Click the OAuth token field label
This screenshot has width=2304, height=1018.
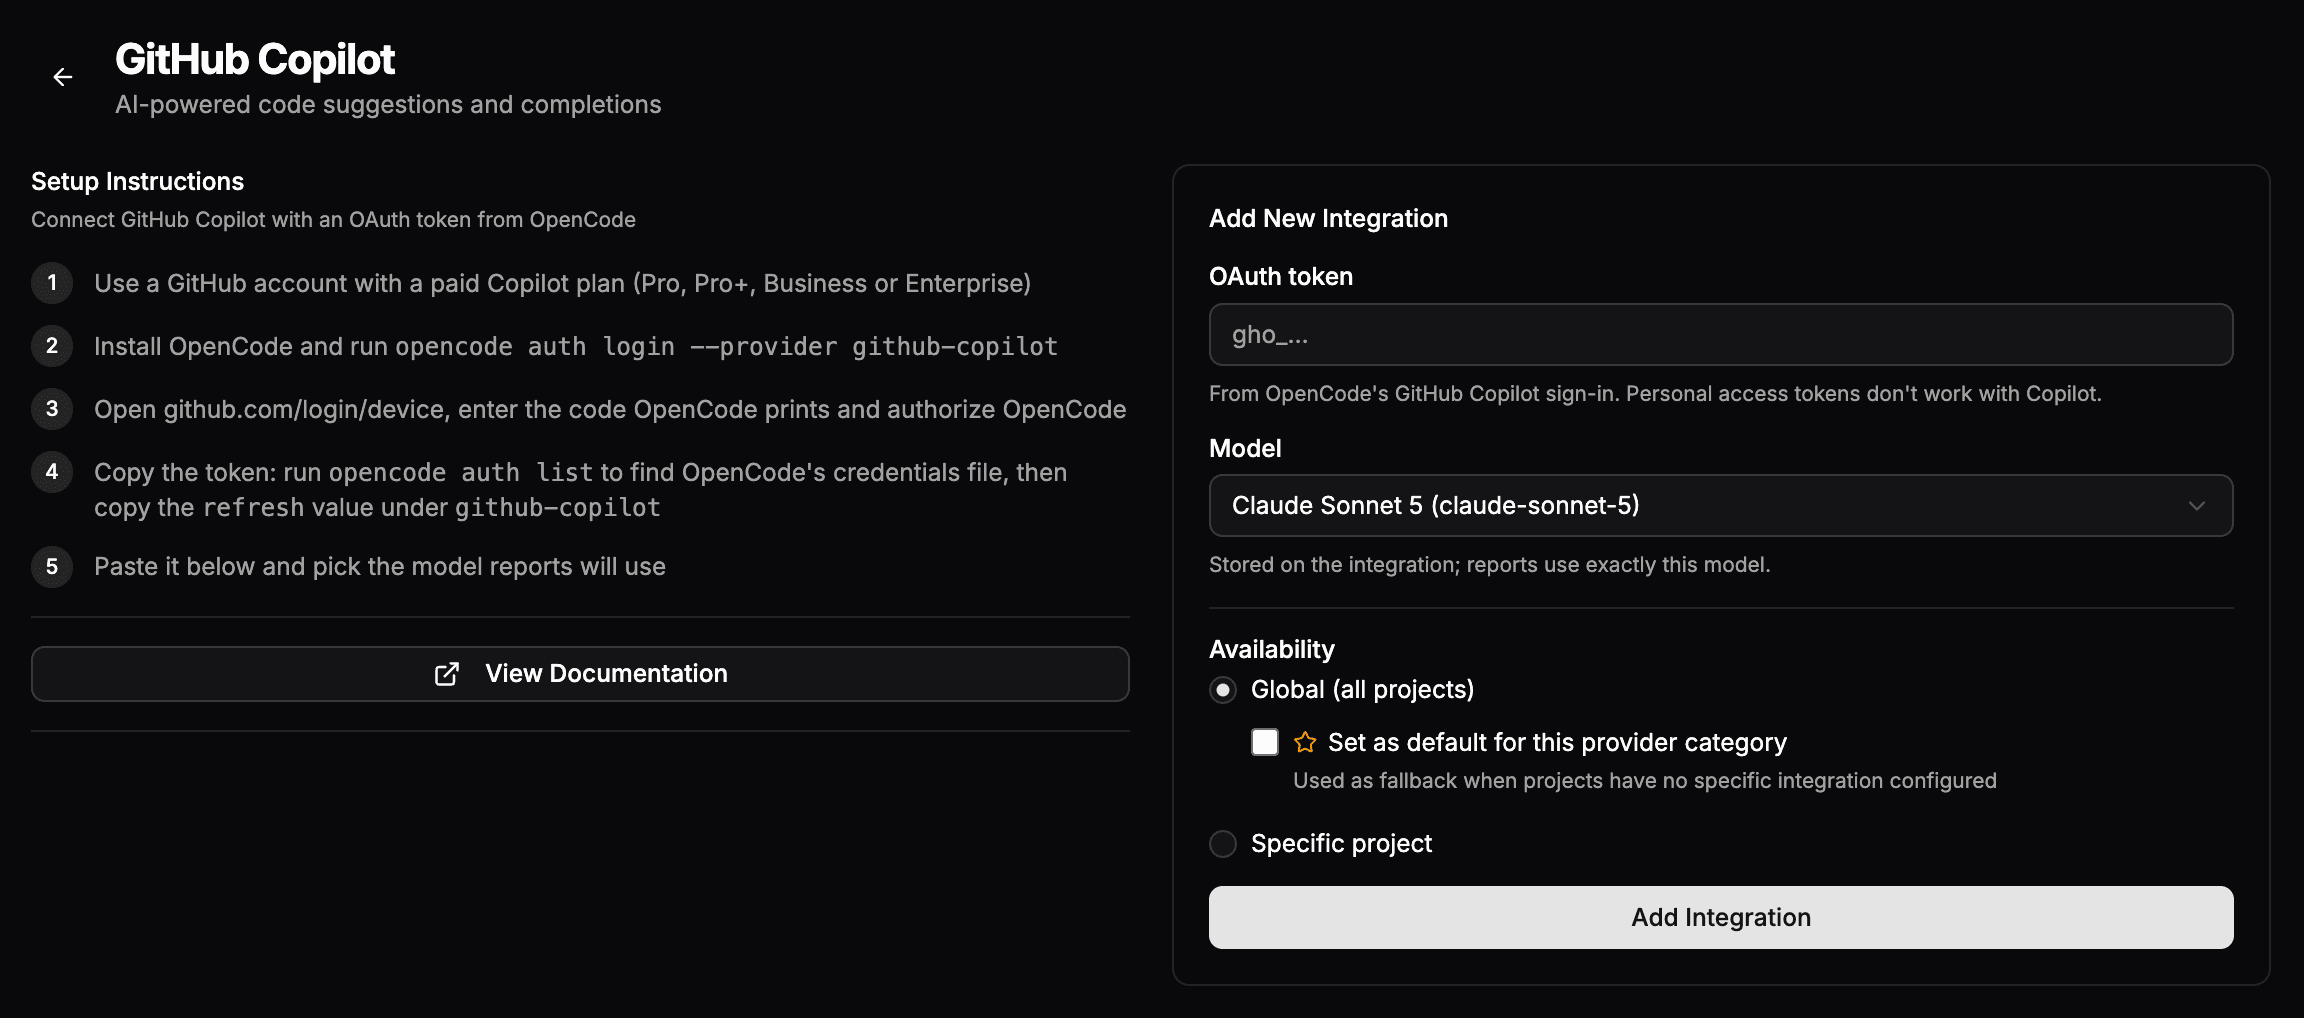tap(1281, 276)
